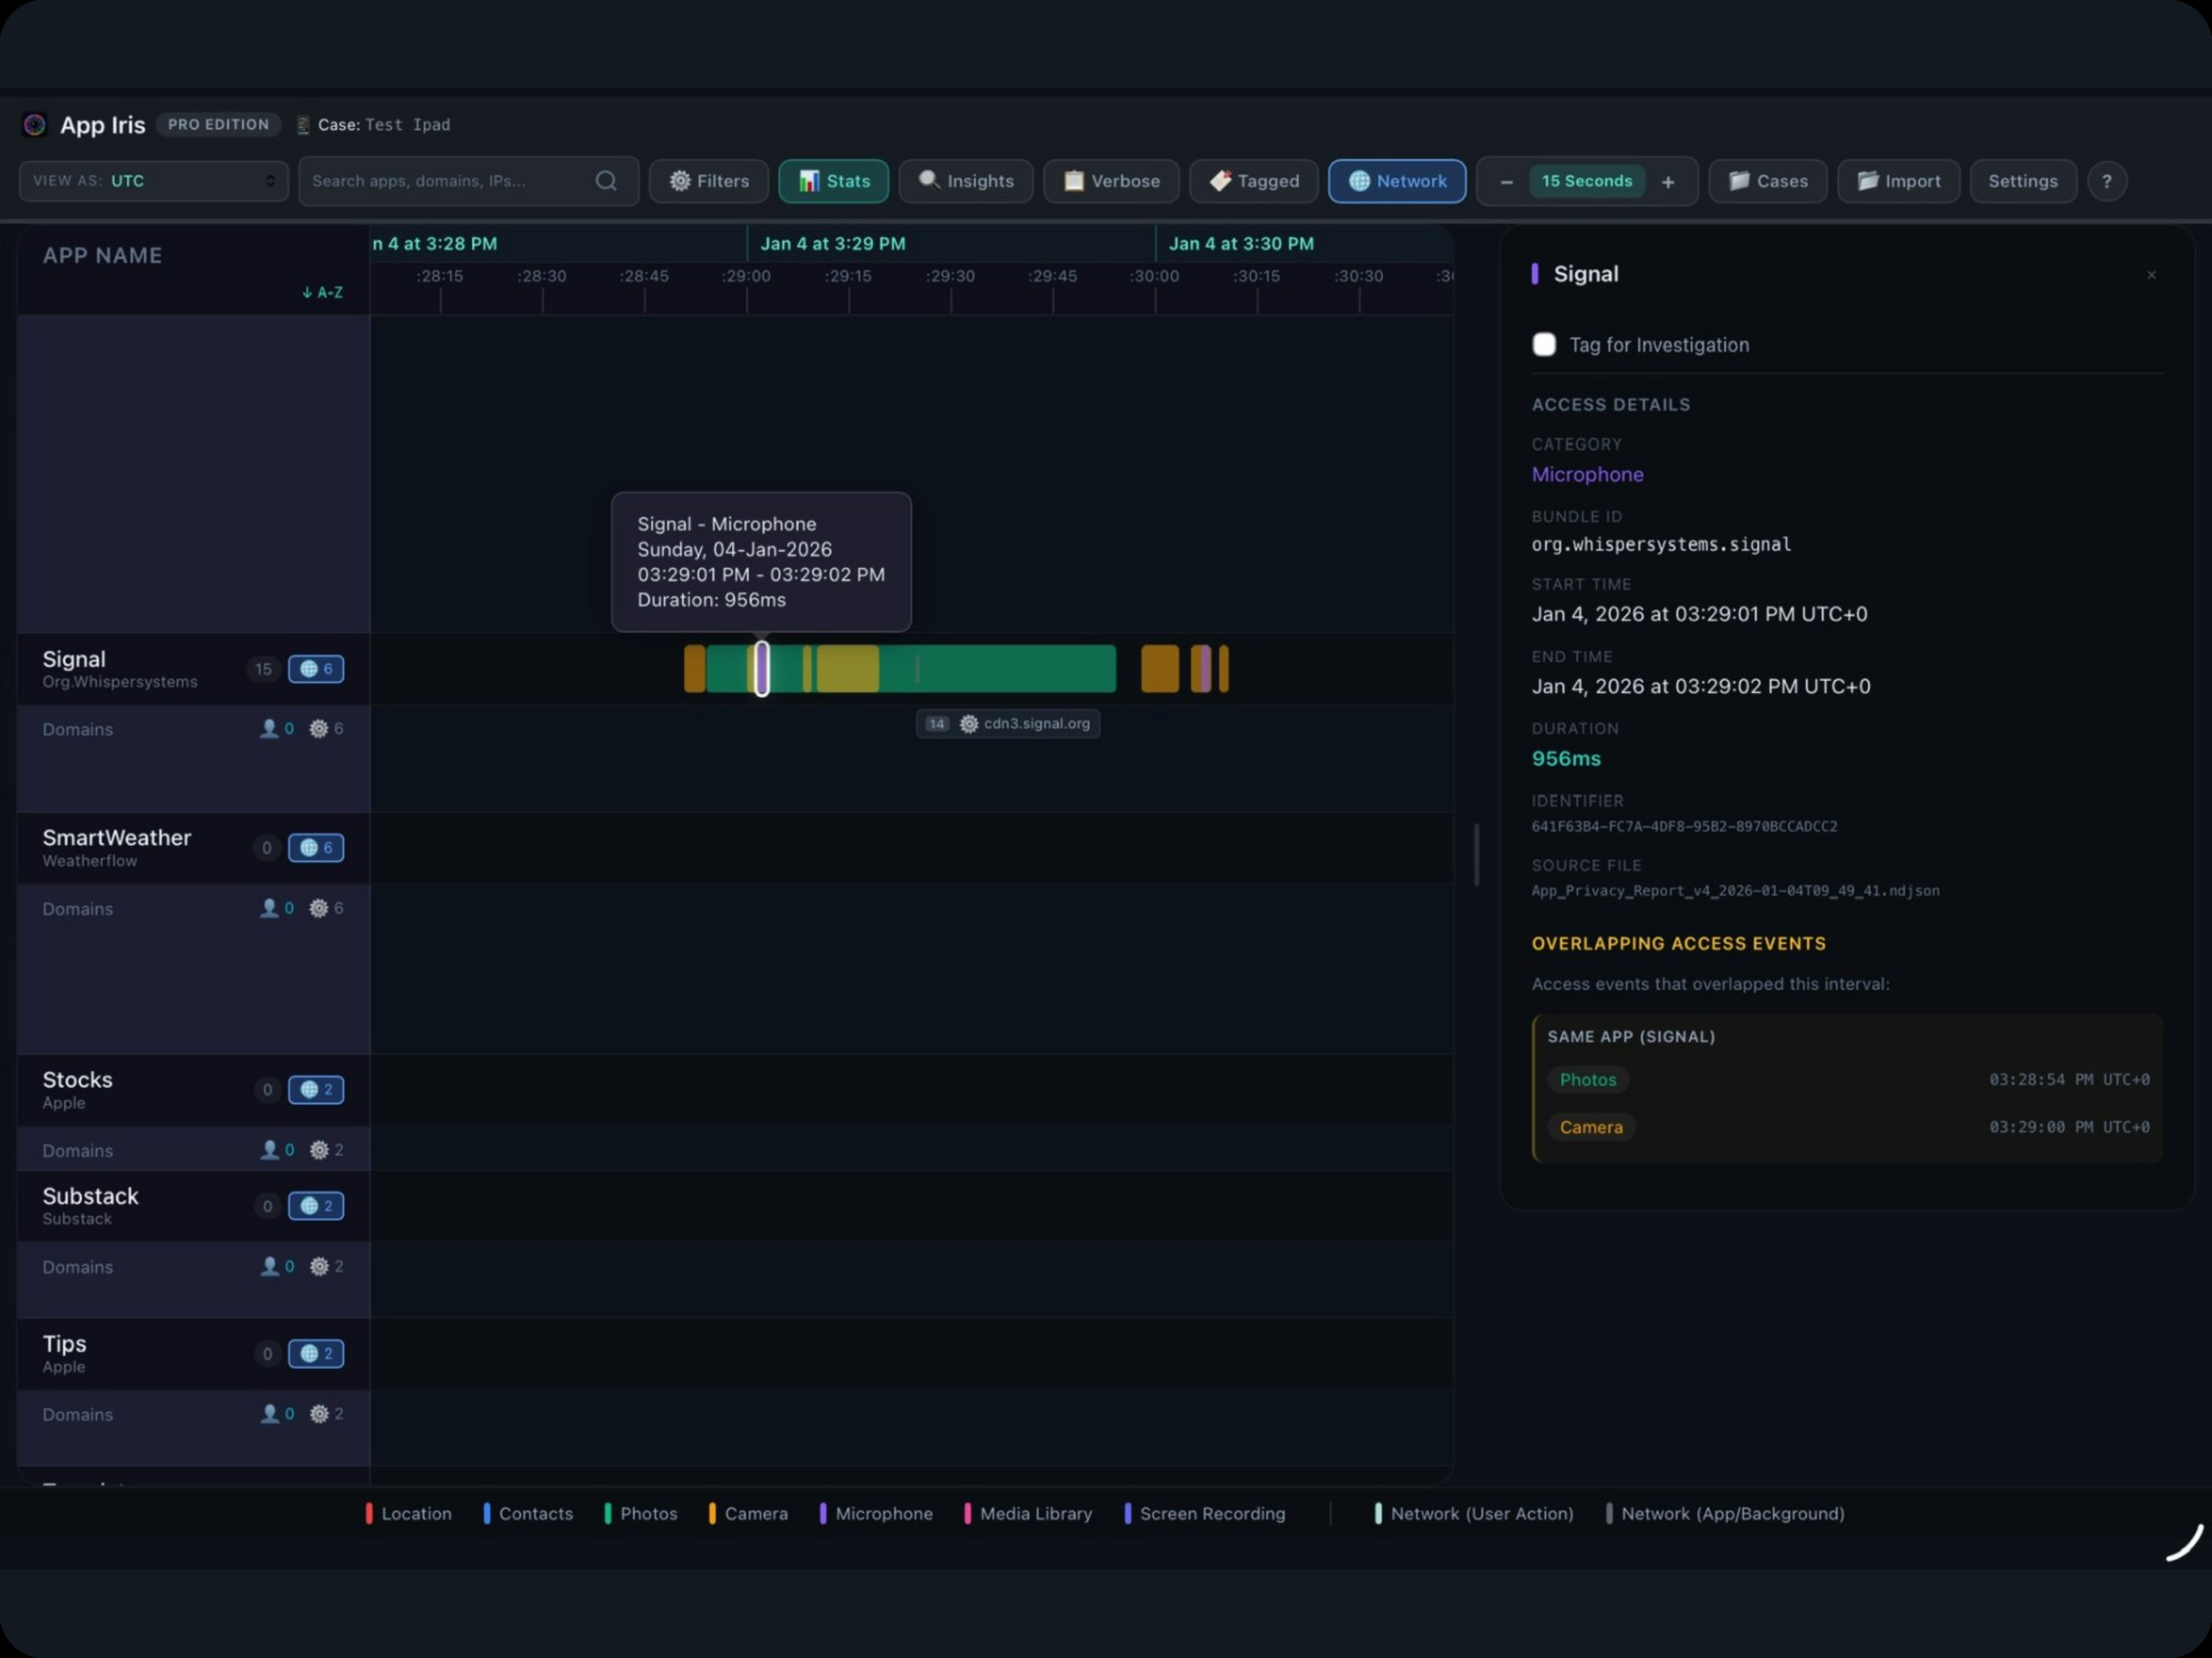The image size is (2212, 1658).
Task: Click the Import button
Action: point(1898,181)
